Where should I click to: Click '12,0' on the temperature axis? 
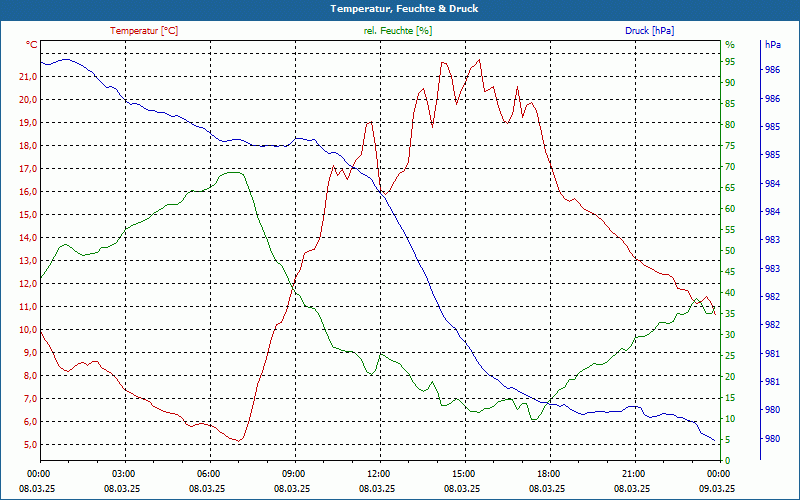click(28, 283)
